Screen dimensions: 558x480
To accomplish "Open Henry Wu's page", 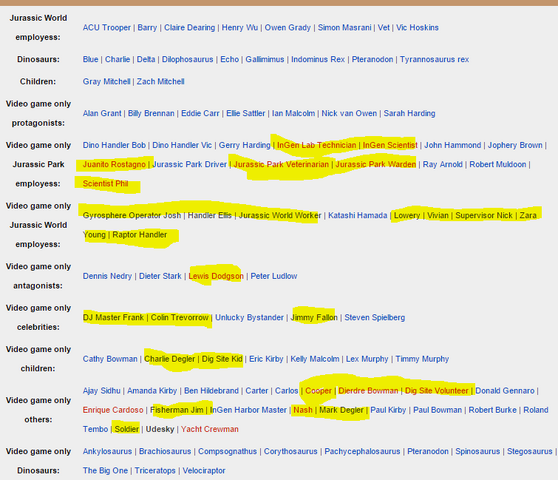I will coord(239,28).
